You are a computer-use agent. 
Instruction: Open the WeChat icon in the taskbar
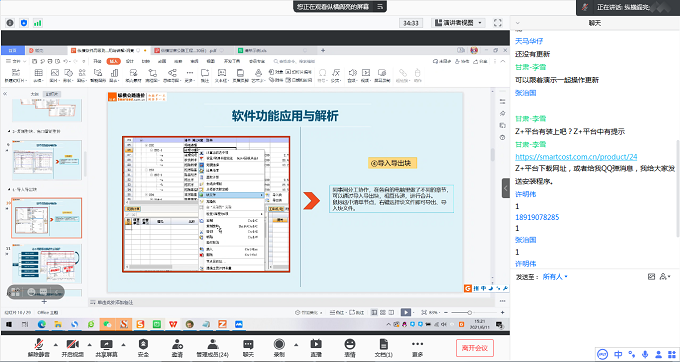107,324
